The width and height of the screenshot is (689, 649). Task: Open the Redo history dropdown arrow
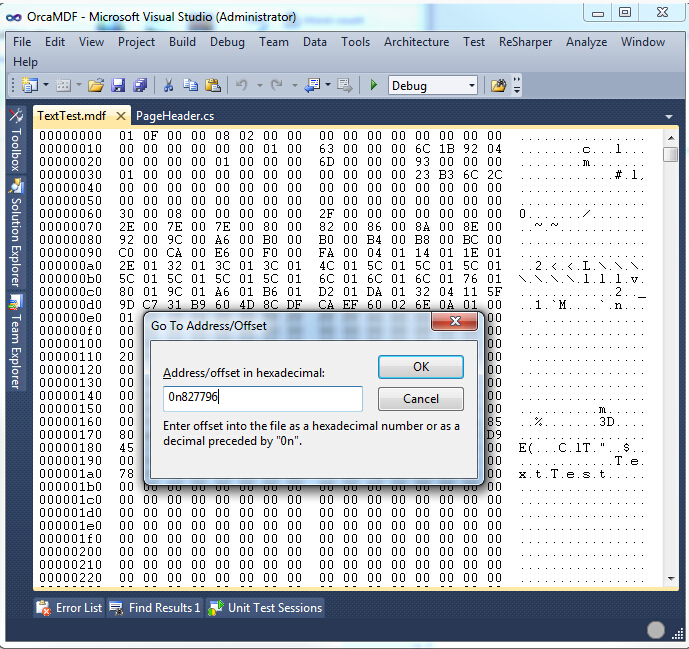click(x=294, y=85)
